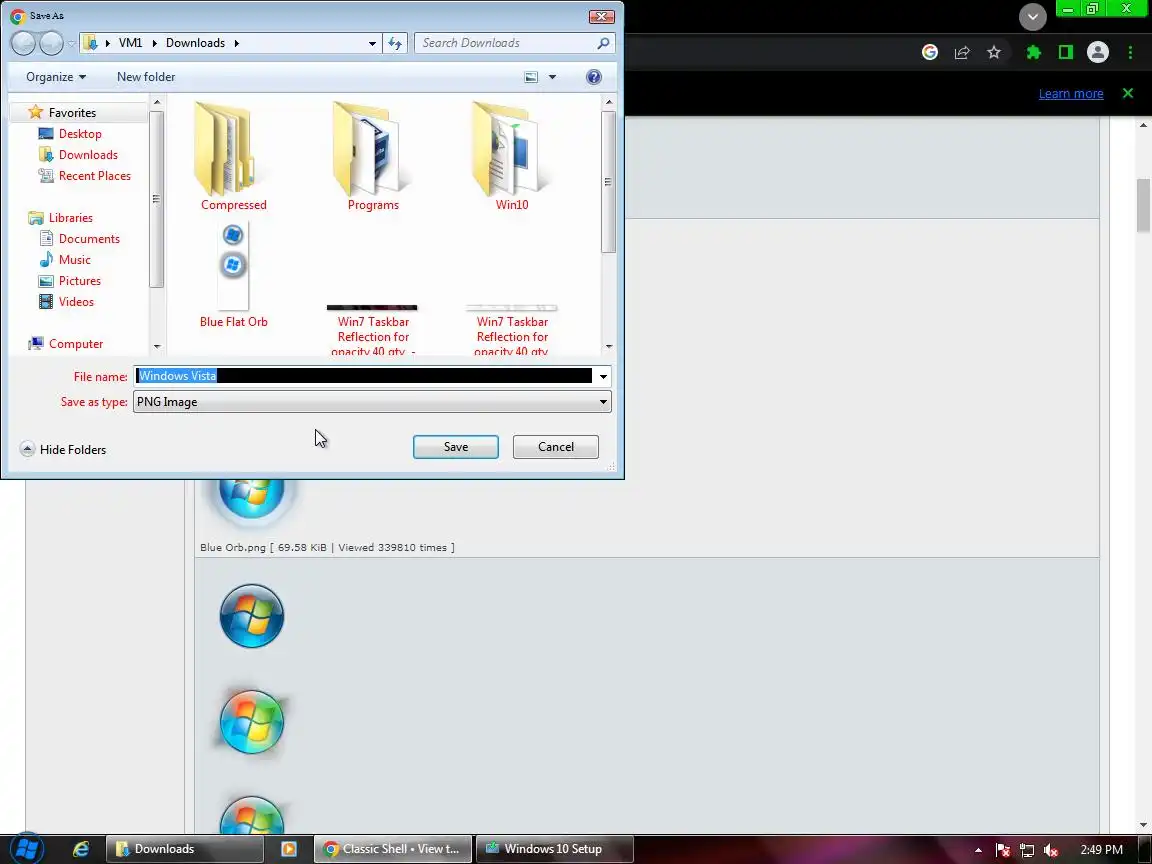Viewport: 1152px width, 864px height.
Task: Click the Action Center flag tray icon
Action: coord(1002,849)
